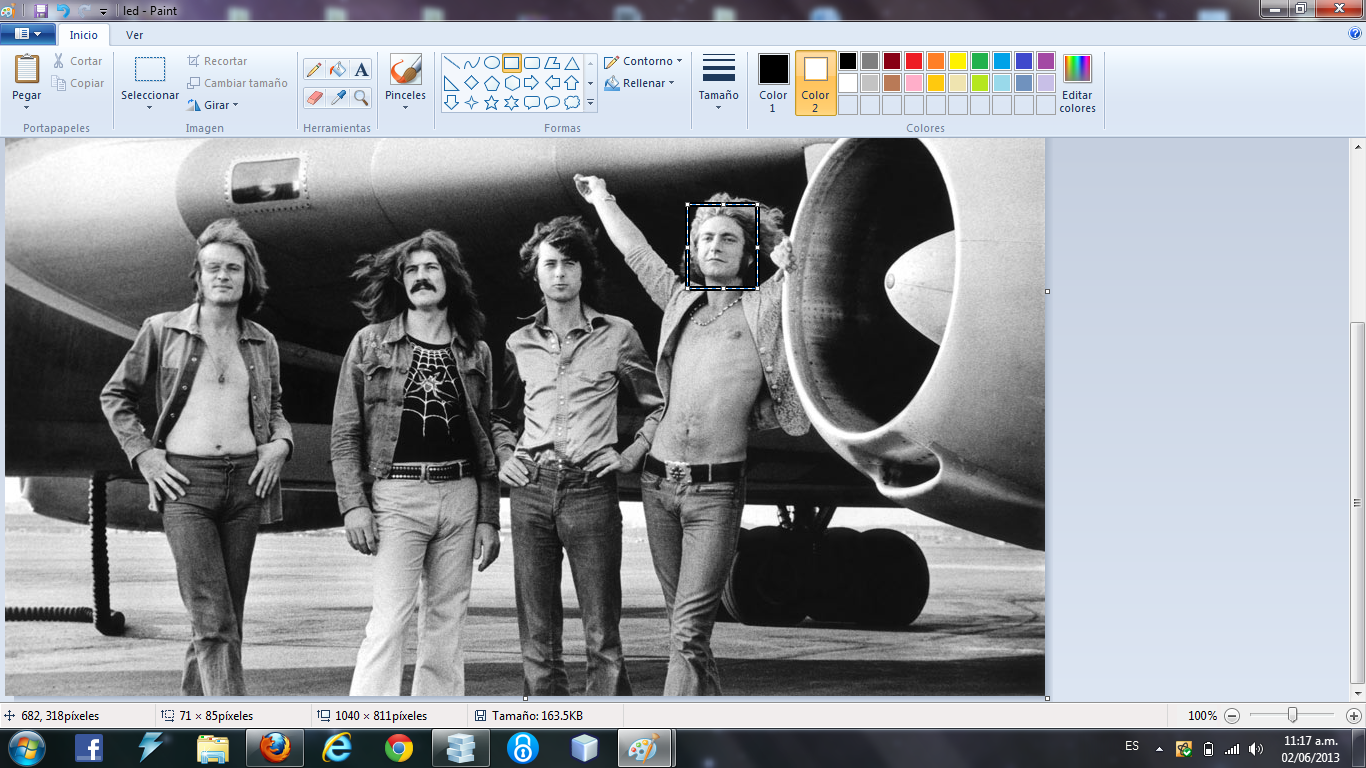
Task: Choose the Diamond shape
Action: [x=471, y=82]
